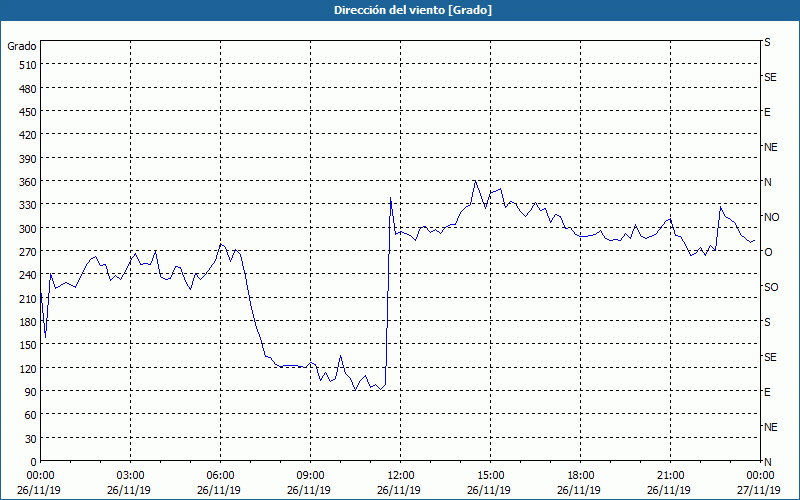The image size is (800, 500).
Task: Click compass label 'N' level with 0
Action: coord(768,462)
